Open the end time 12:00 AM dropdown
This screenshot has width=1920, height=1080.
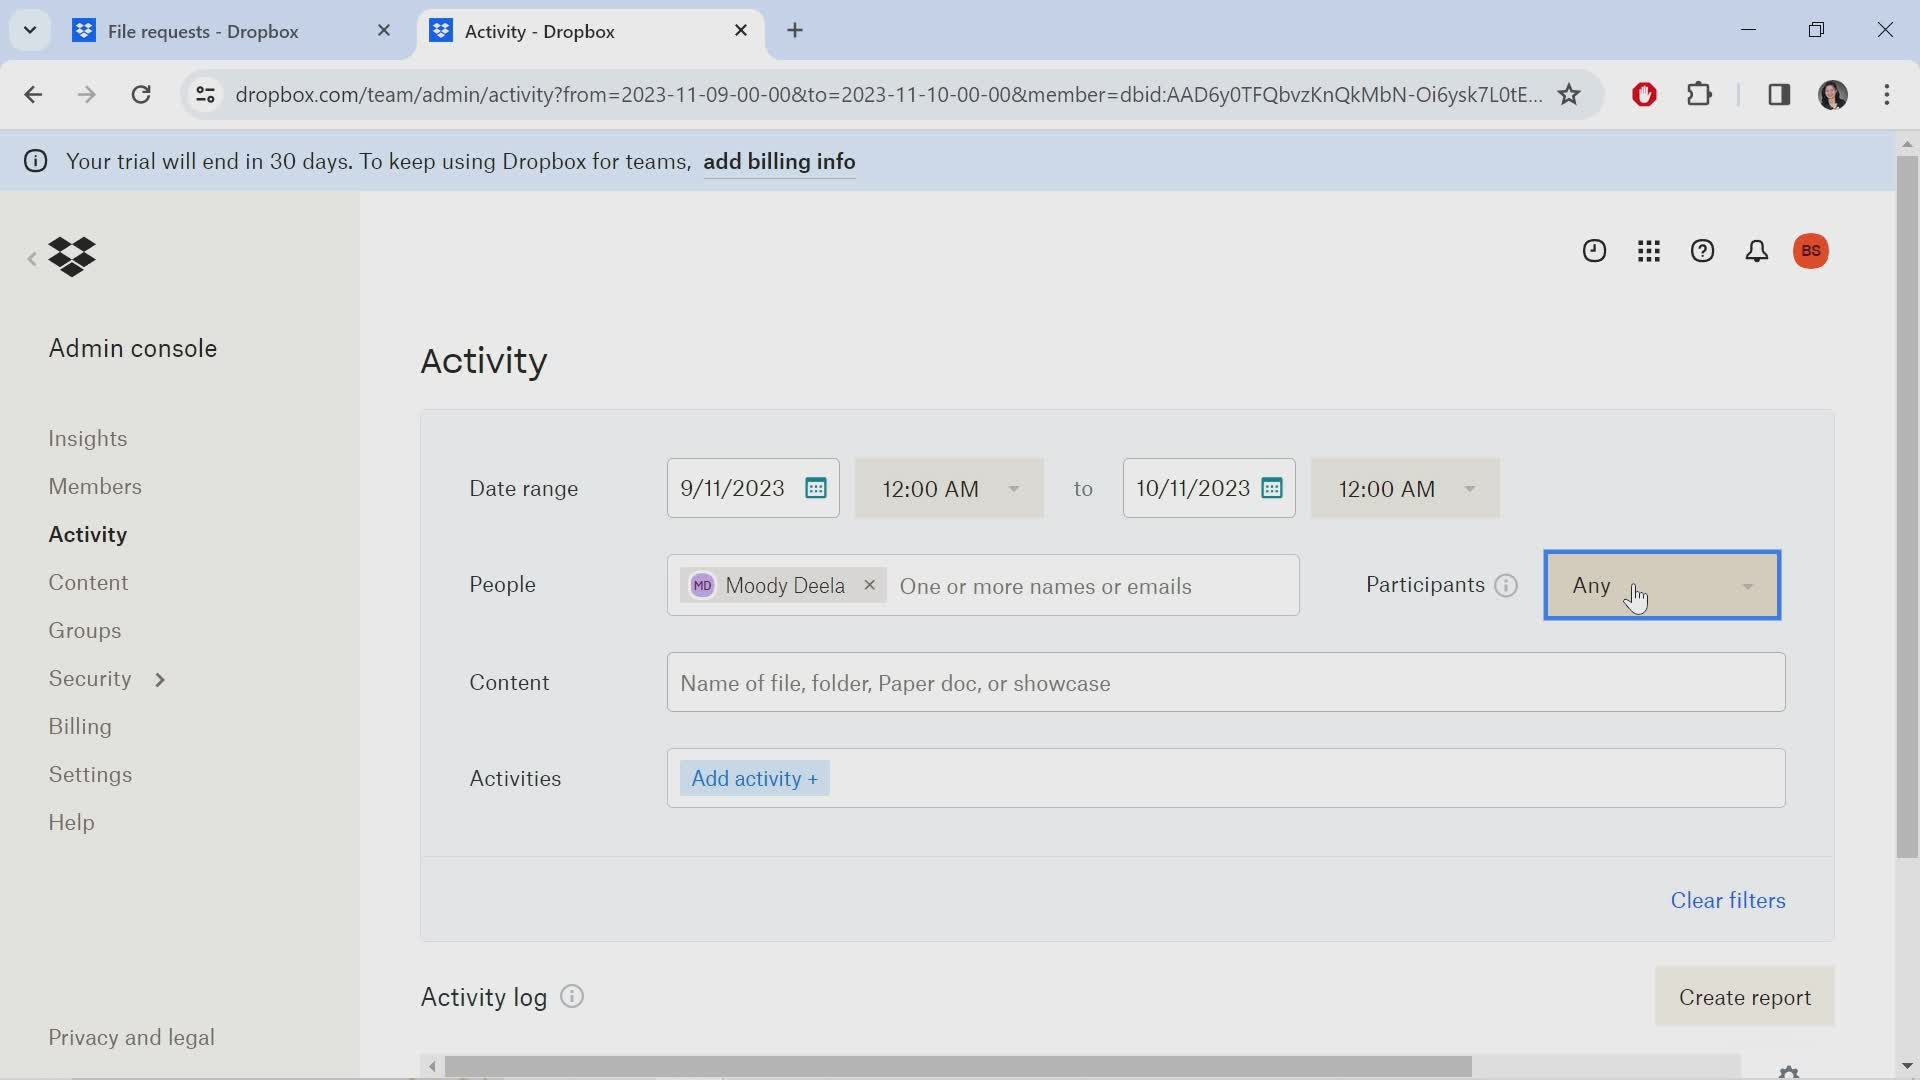1405,488
